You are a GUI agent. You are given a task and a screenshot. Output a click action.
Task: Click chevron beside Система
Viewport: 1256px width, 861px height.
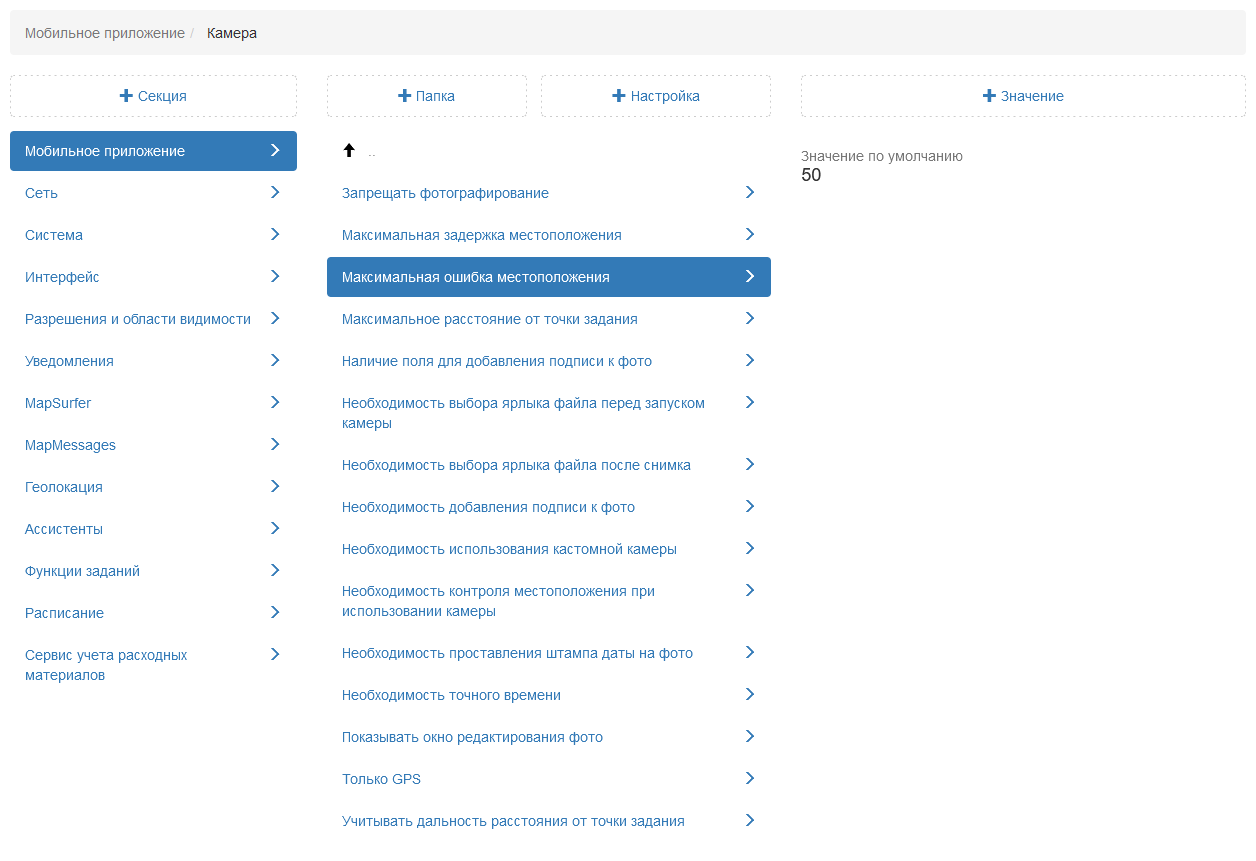(x=275, y=234)
